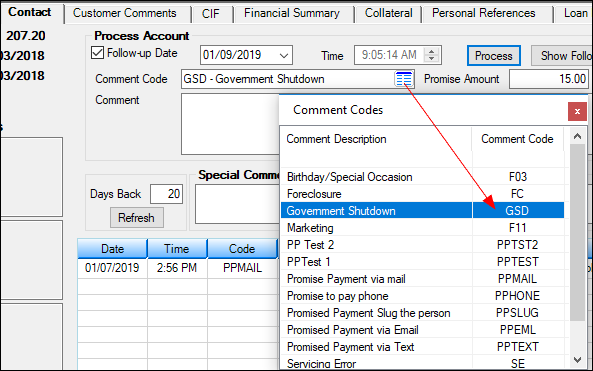Open the Personal References tab

(484, 13)
